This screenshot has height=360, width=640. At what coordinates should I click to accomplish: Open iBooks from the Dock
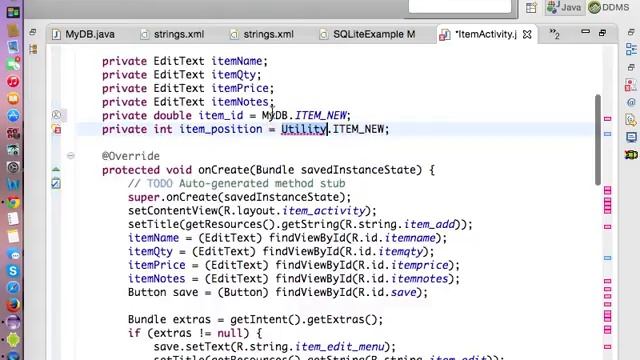coord(13,98)
